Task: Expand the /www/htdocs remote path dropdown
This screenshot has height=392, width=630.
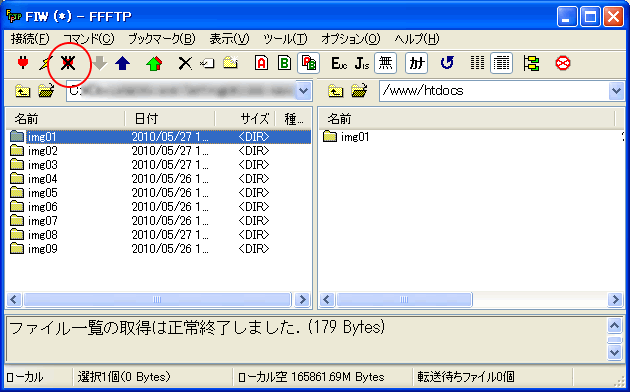Action: [x=616, y=91]
